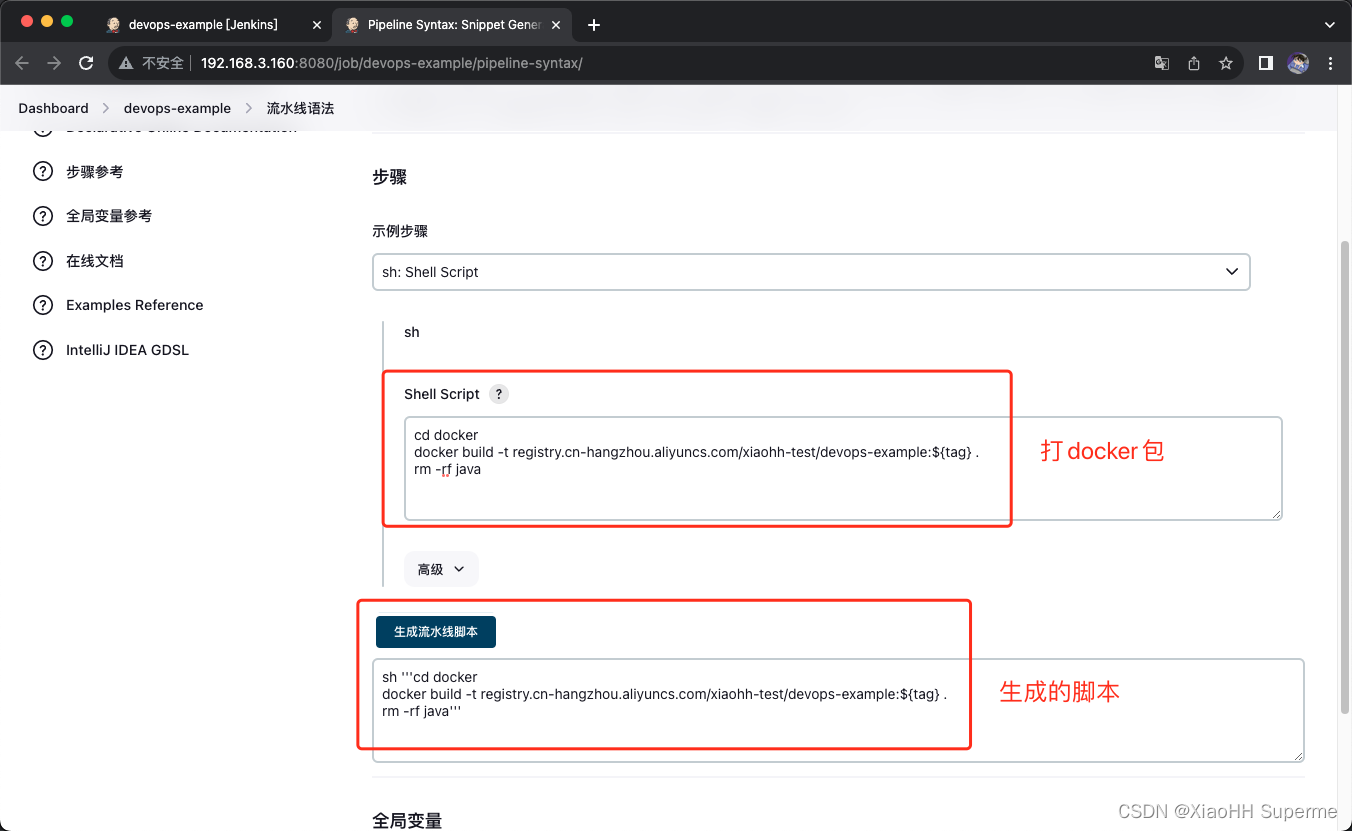Click the 全局变量 heading
Image resolution: width=1352 pixels, height=831 pixels.
point(407,820)
